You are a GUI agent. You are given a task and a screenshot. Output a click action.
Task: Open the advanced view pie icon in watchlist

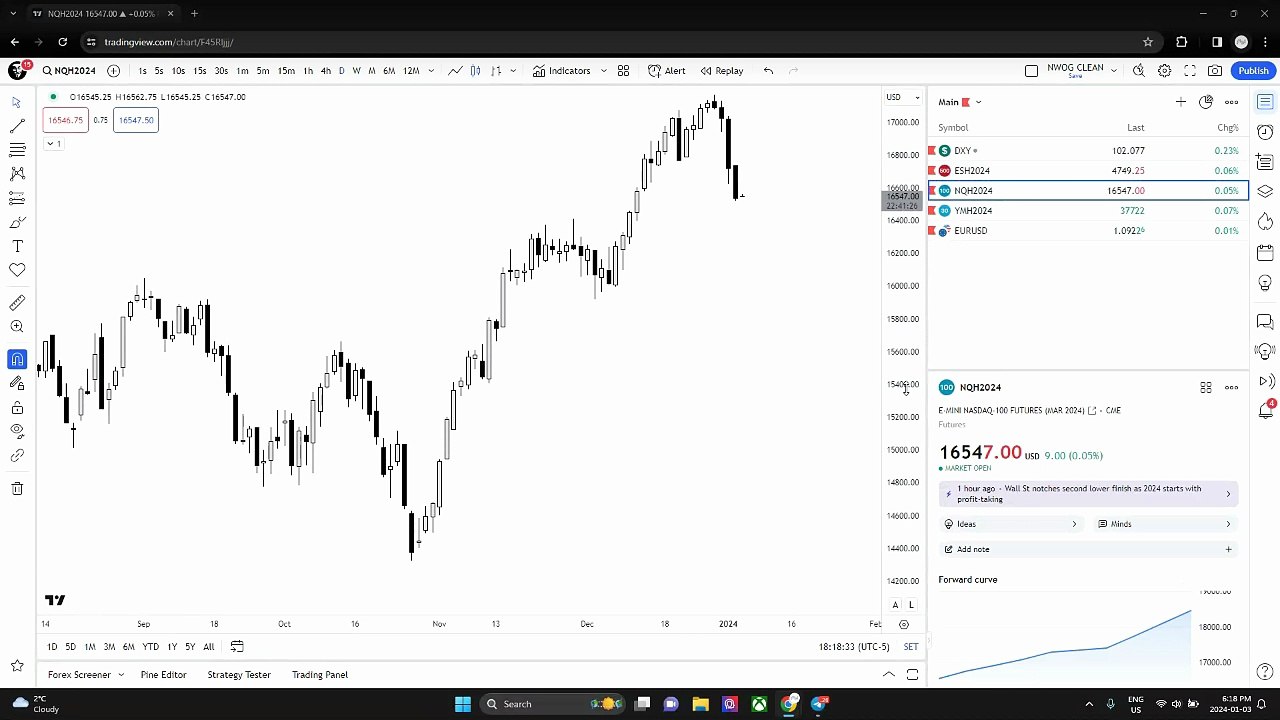(x=1206, y=102)
